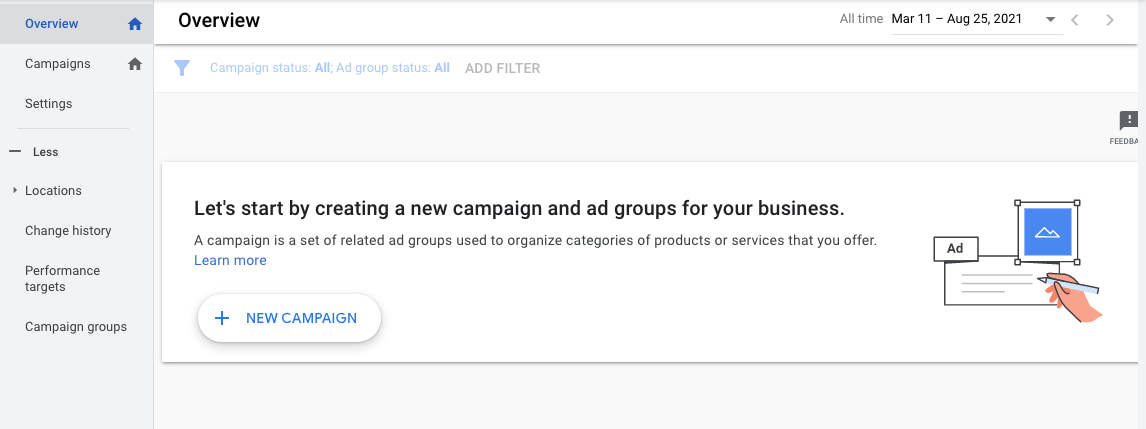Open the Feedback icon

1129,123
